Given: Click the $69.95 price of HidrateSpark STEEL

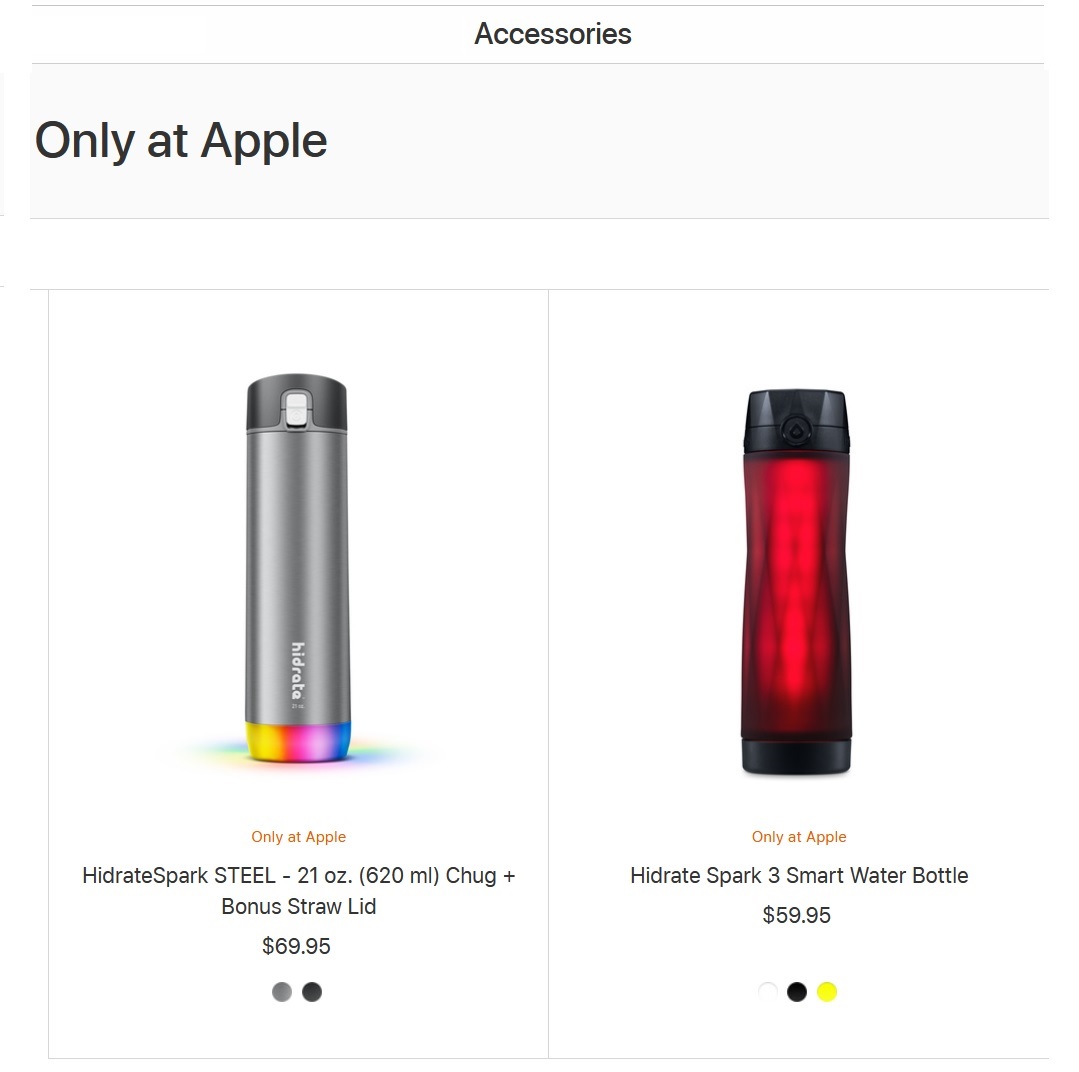Looking at the screenshot, I should (x=296, y=946).
